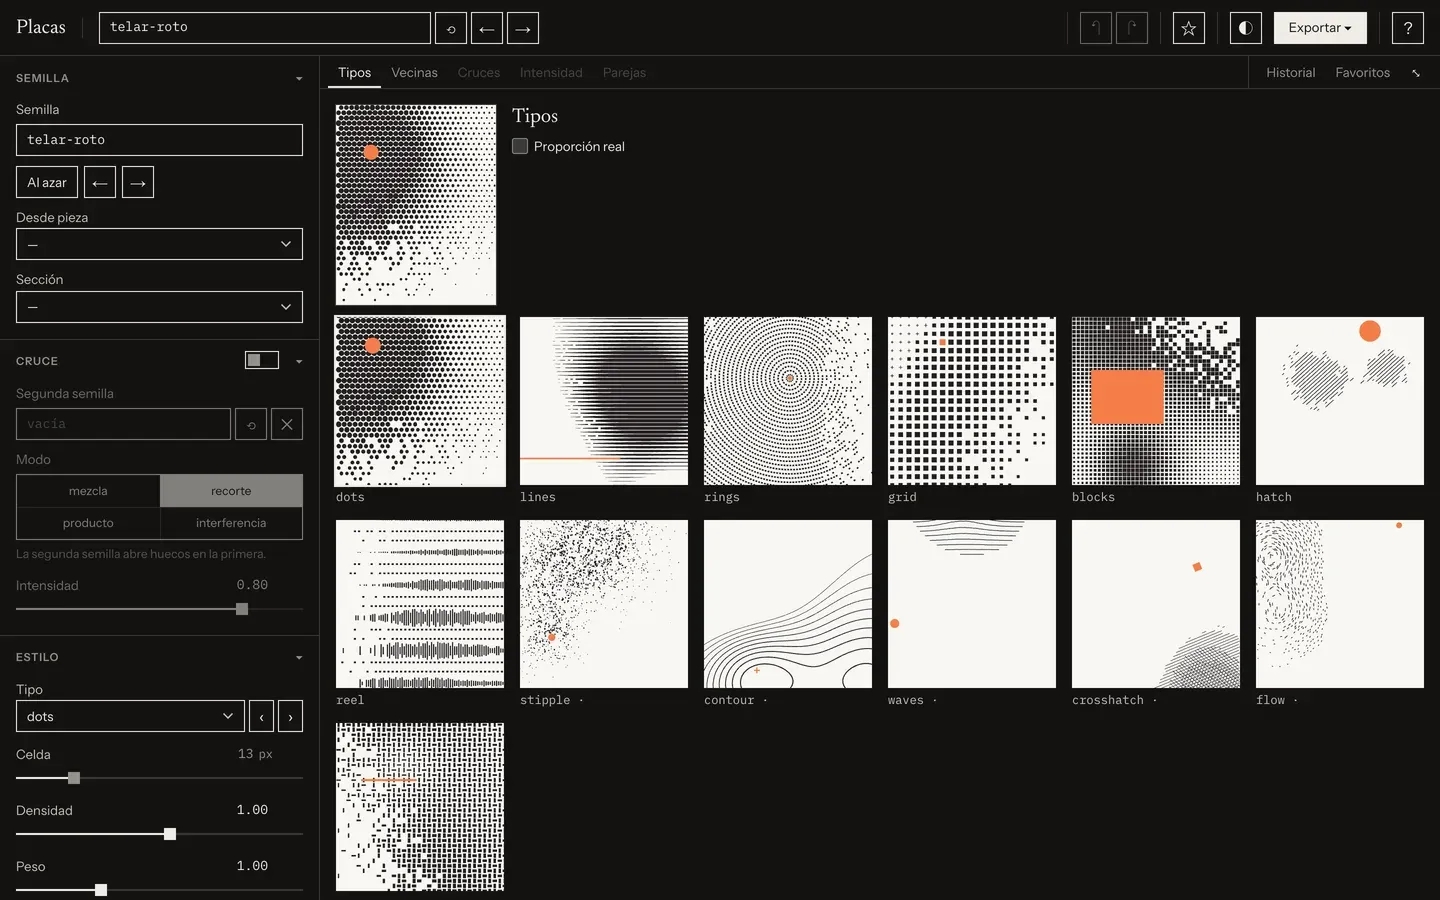
Task: Click the refresh icon beside Segunda semilla
Action: coord(251,424)
